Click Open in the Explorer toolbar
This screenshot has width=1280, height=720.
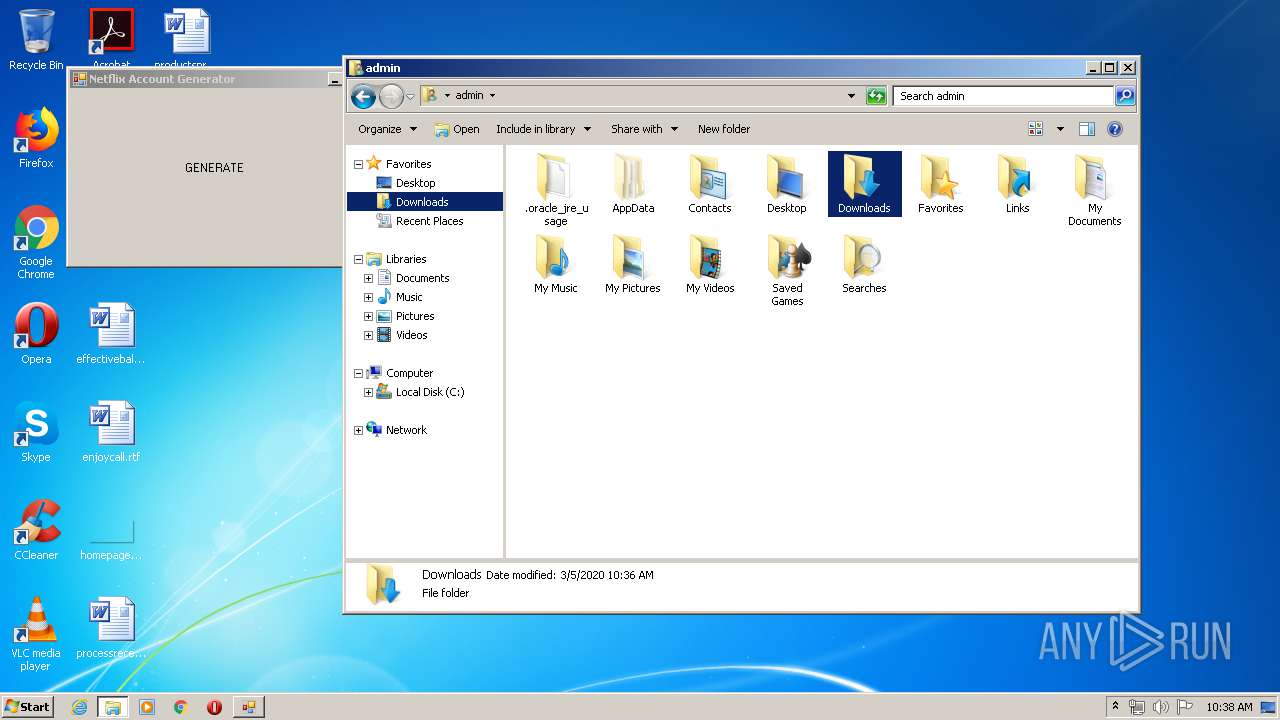(x=457, y=129)
